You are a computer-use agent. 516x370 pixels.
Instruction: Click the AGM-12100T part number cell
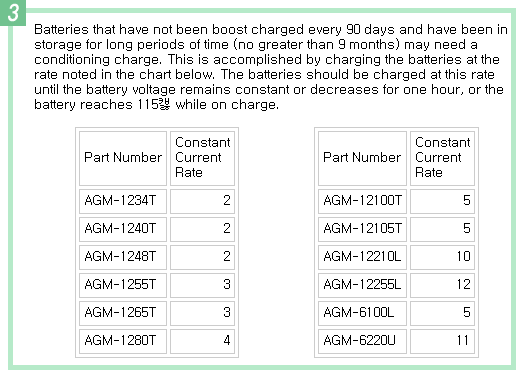(x=362, y=201)
